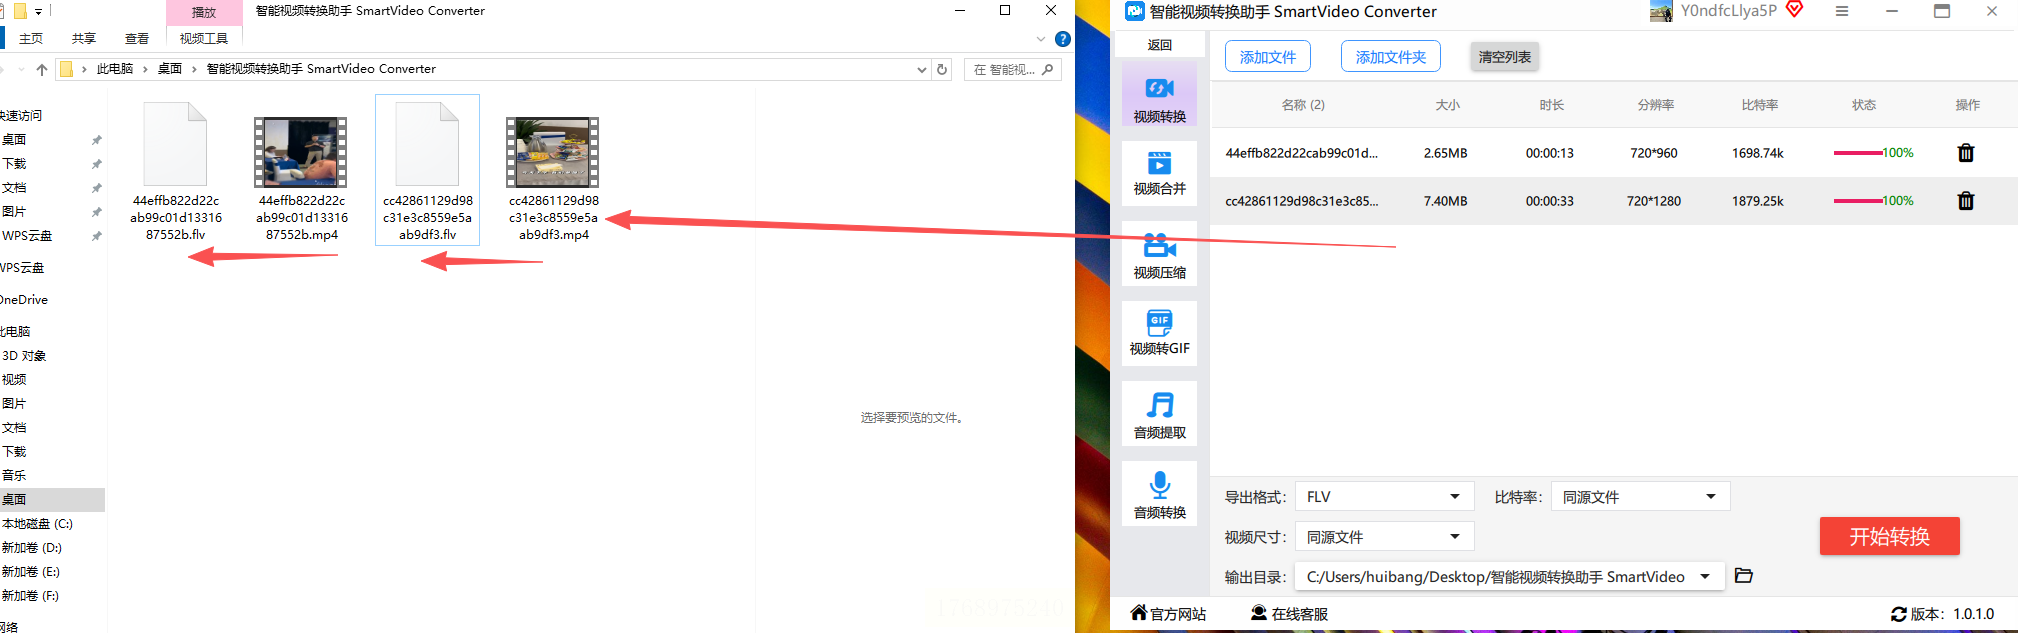Delete the 44effb822d22cab99c01d row via trash icon
This screenshot has height=633, width=2018.
click(1966, 153)
